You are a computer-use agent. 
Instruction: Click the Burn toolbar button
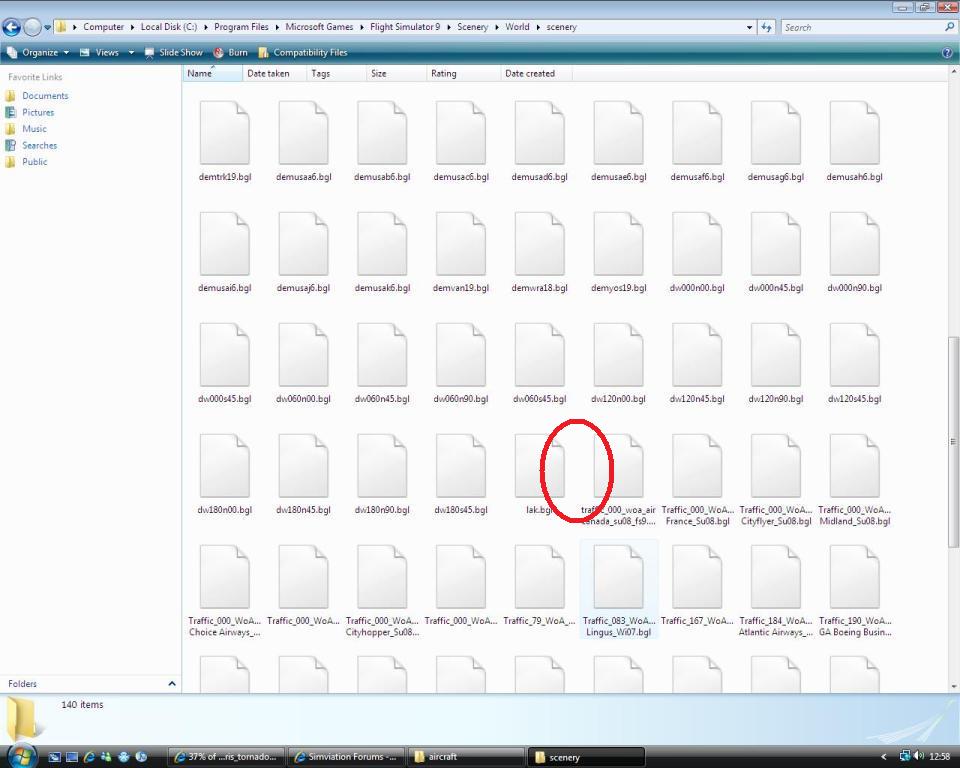(230, 52)
